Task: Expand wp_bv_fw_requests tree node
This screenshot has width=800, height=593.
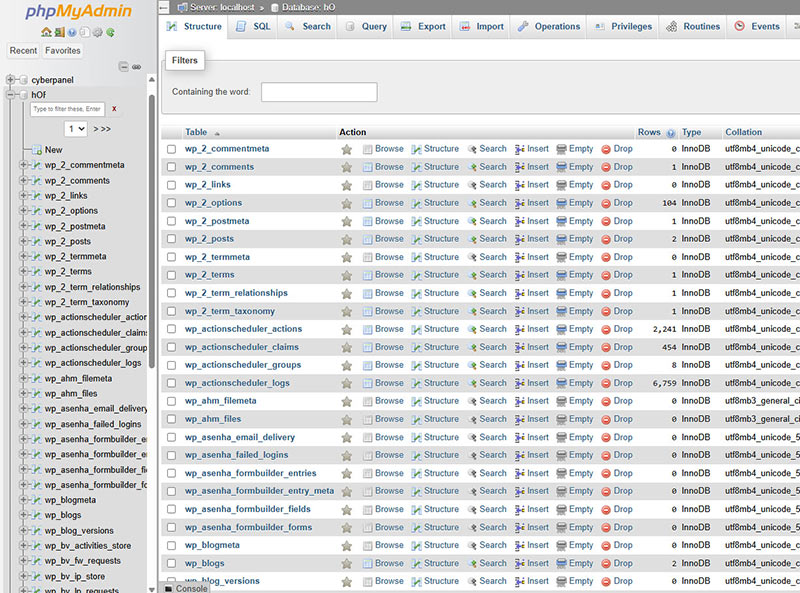Action: click(23, 561)
